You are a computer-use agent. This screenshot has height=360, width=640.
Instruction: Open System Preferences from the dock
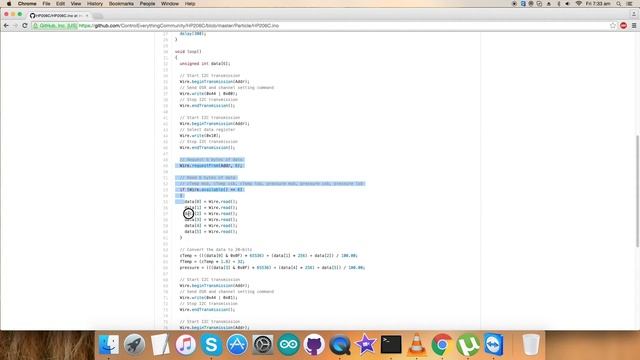click(263, 345)
